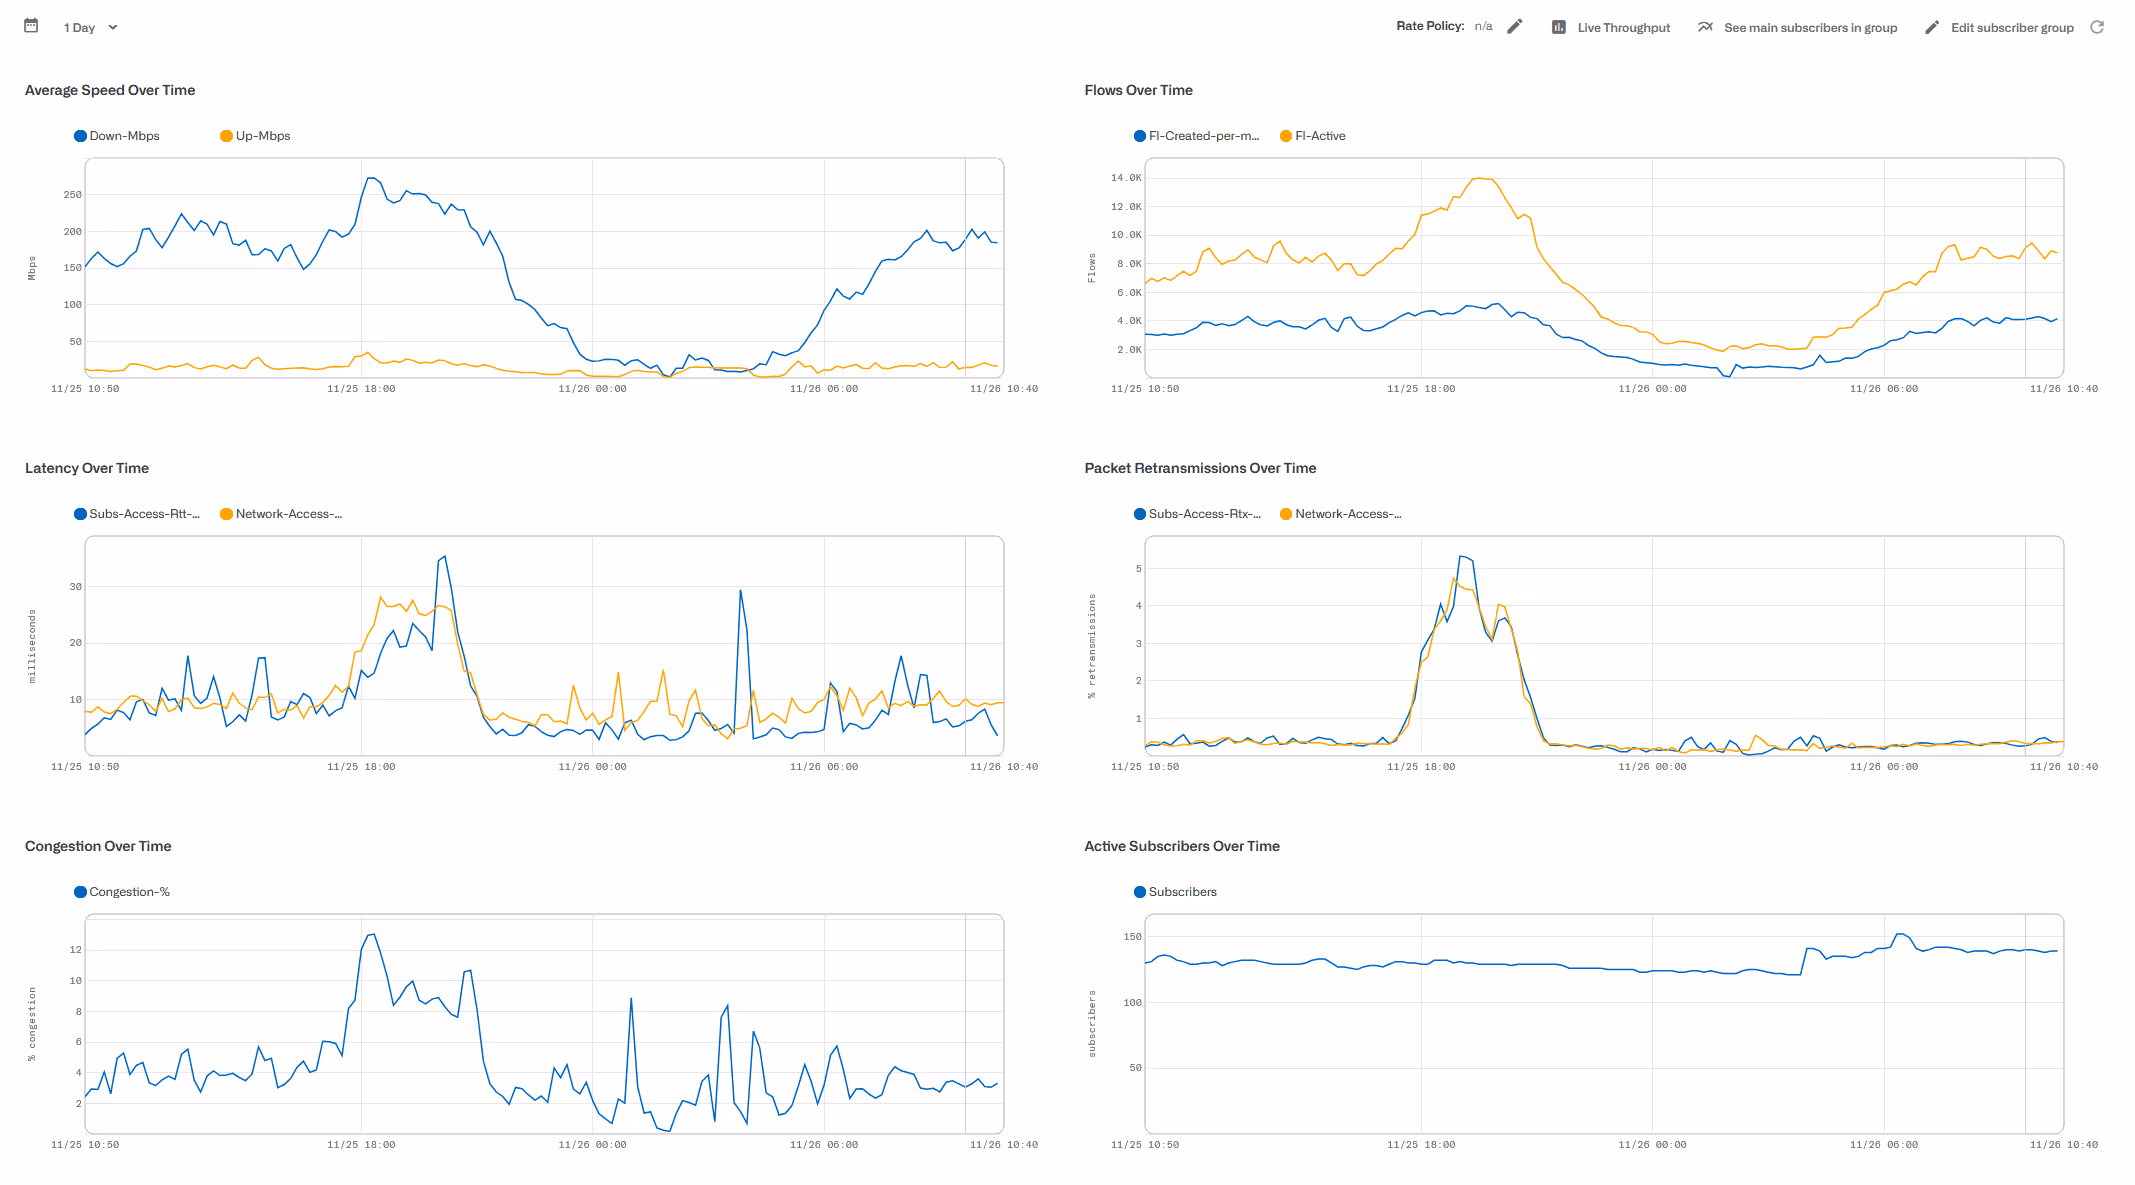The height and width of the screenshot is (1185, 2135).
Task: Open See main subscribers in group
Action: (x=1810, y=28)
